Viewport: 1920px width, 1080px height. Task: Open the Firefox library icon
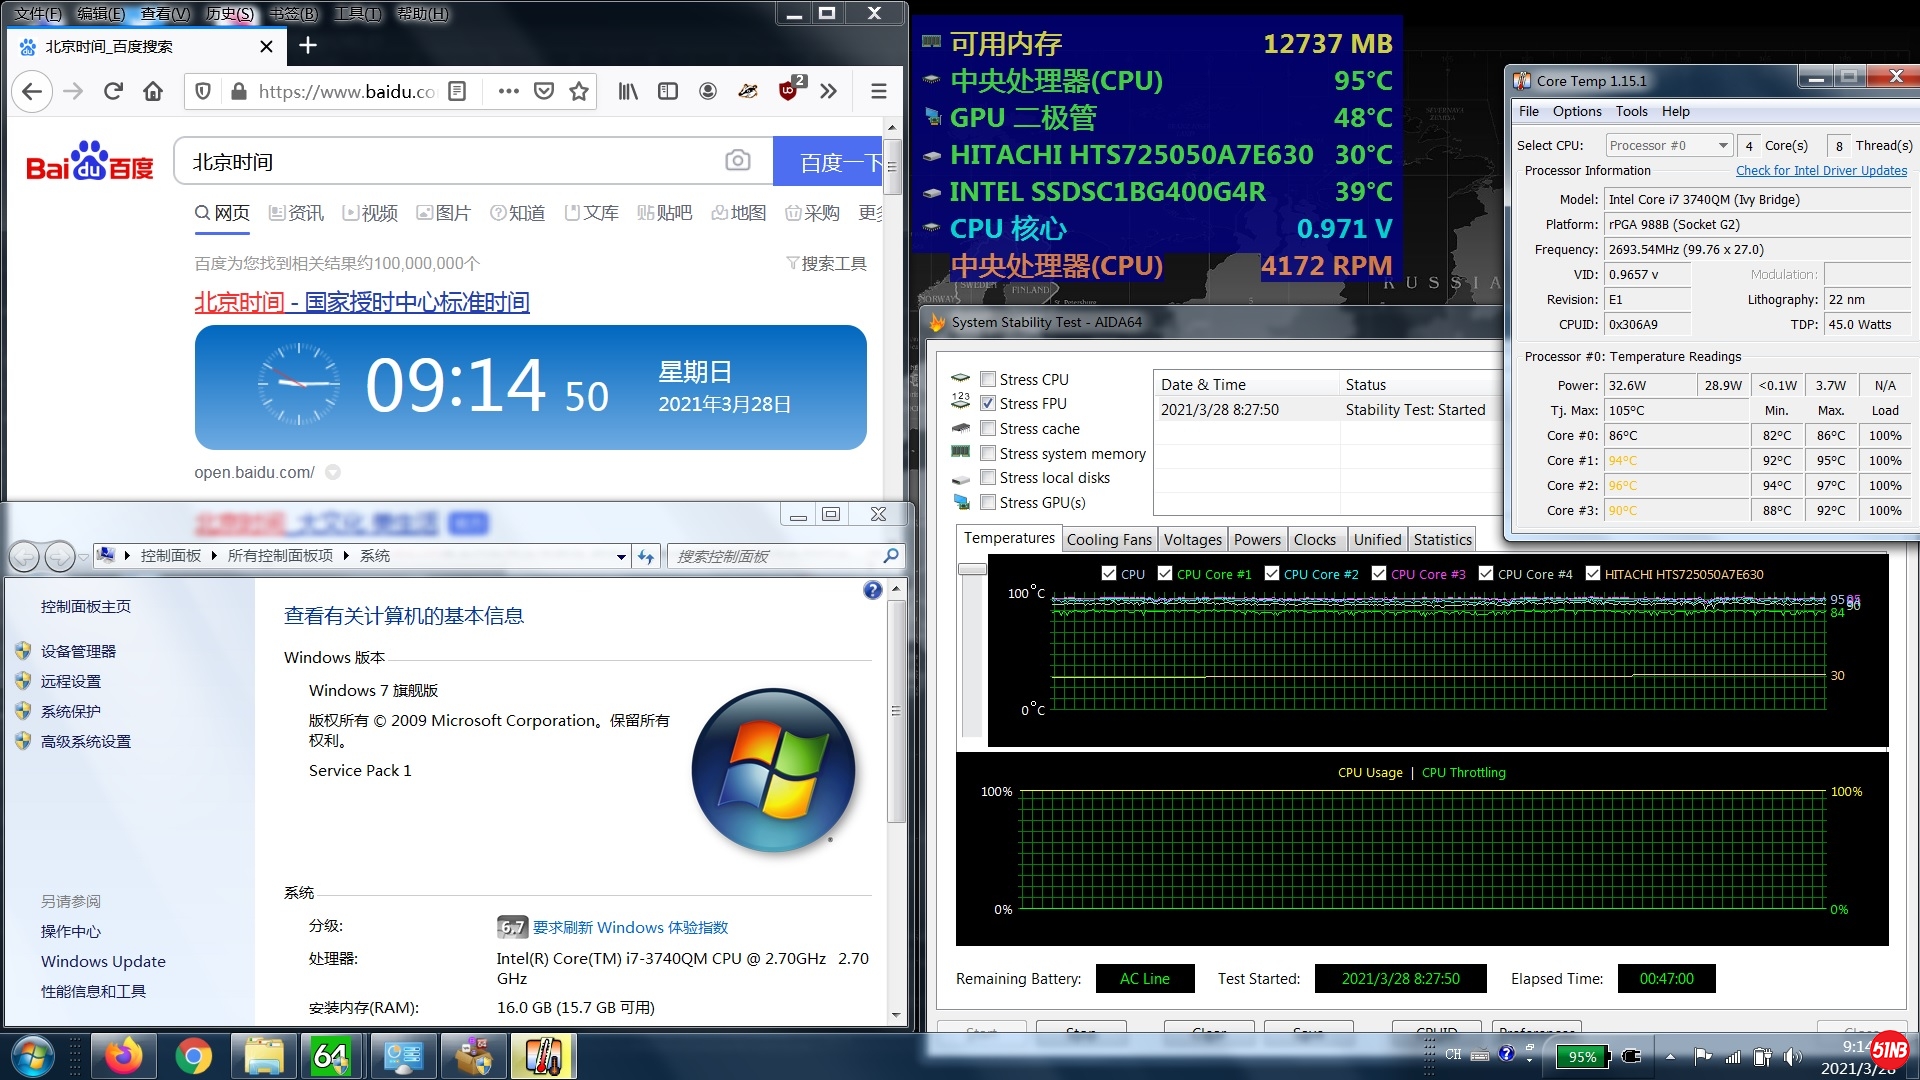628,91
